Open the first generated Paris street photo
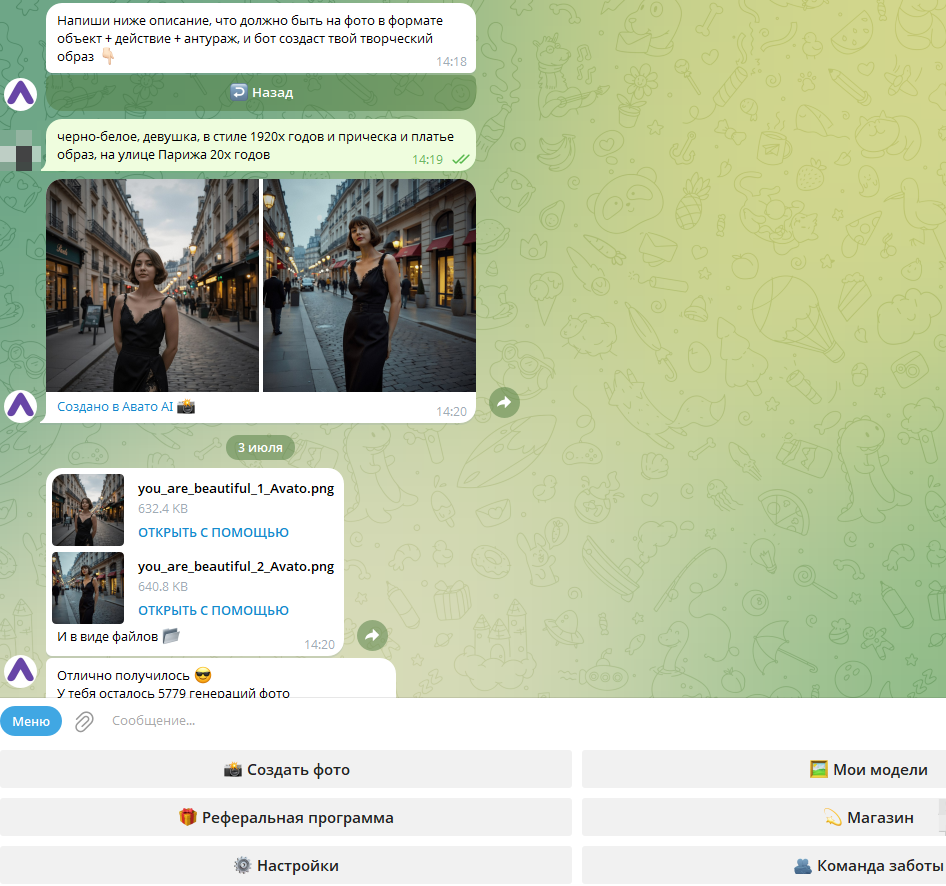Screen dimensions: 946x886 (x=152, y=285)
